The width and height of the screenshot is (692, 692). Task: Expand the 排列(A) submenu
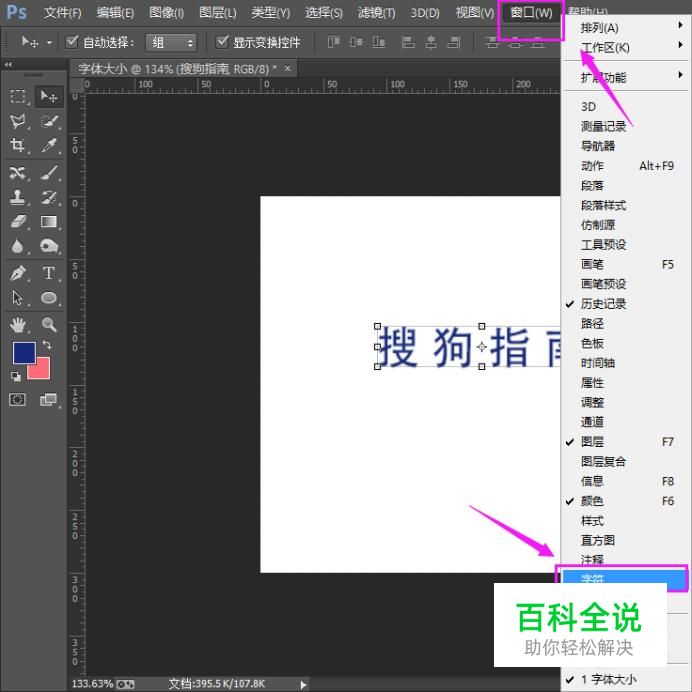[624, 27]
